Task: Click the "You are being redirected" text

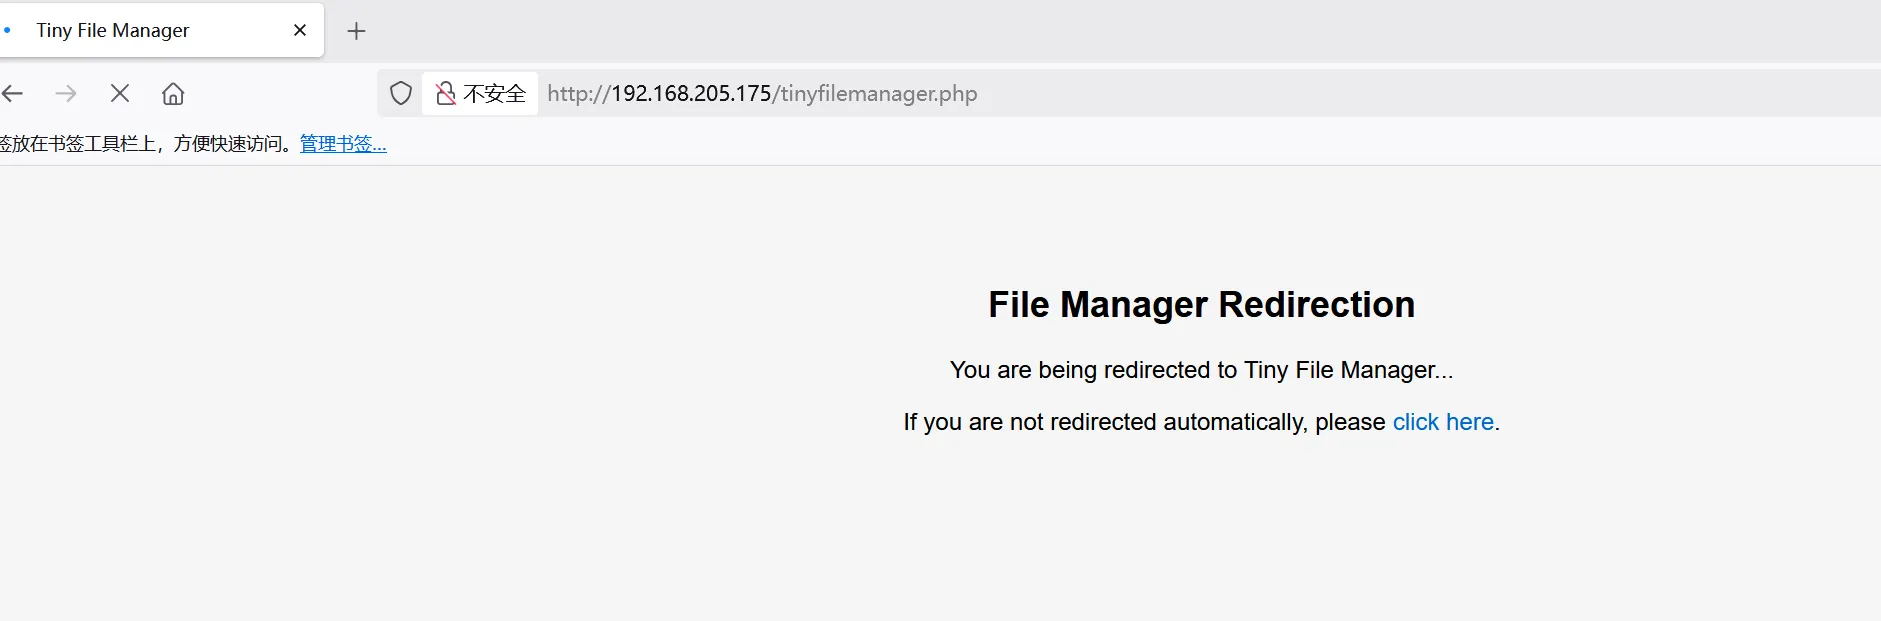Action: pos(1201,370)
